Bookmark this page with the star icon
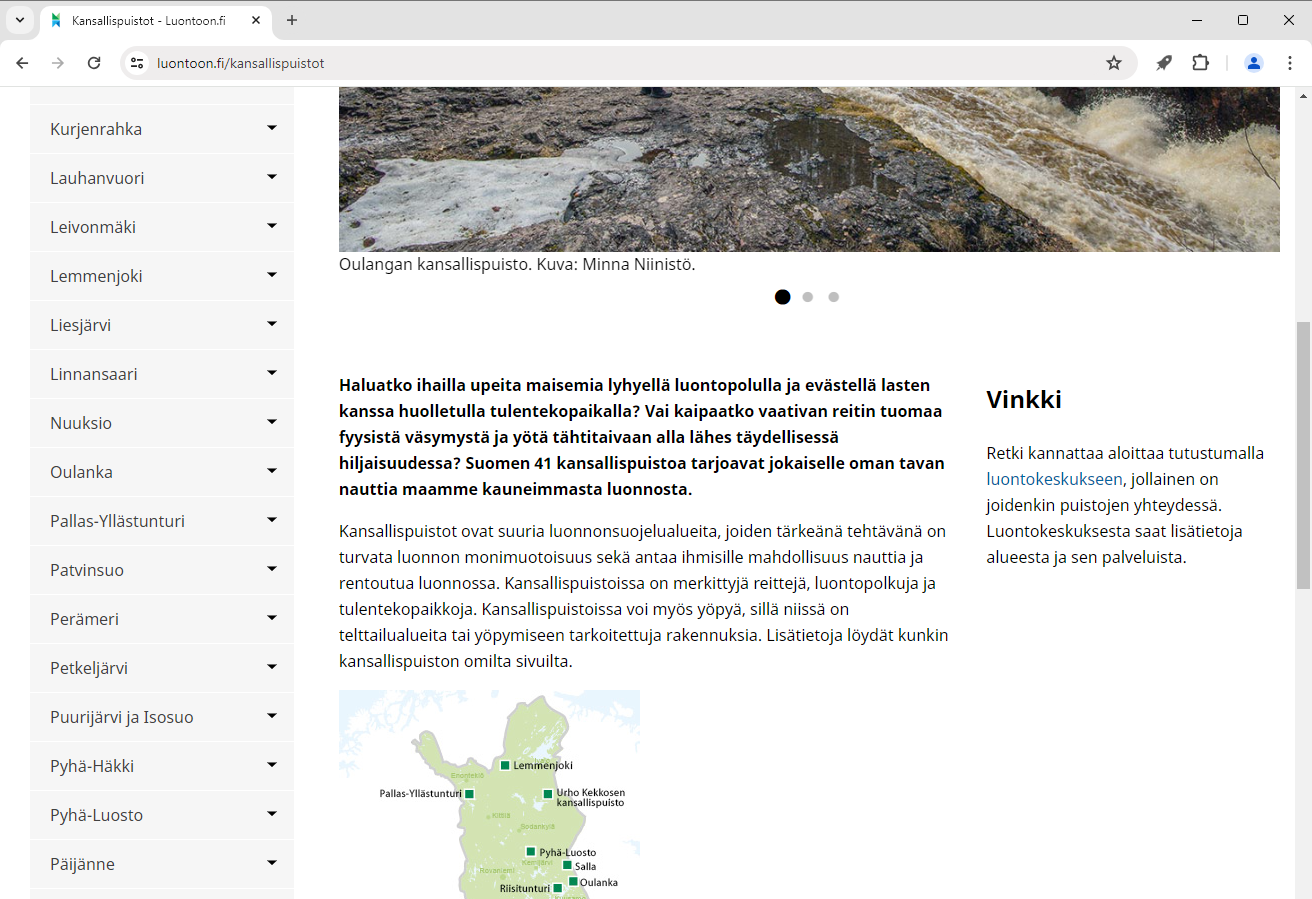This screenshot has width=1312, height=899. pos(1114,63)
